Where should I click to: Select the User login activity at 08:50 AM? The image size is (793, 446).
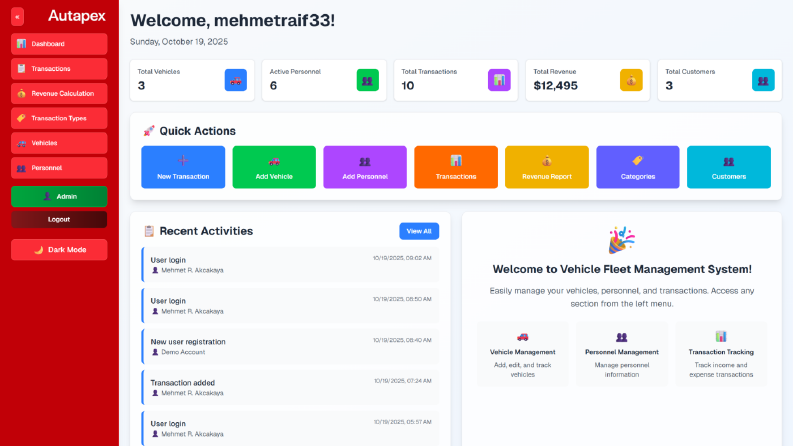point(290,305)
